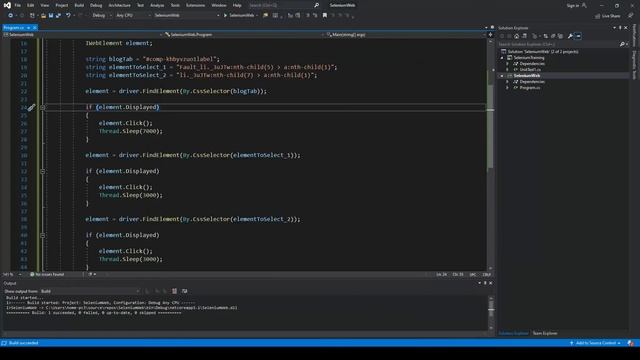
Task: Switch to the Solution Explorer bottom tab
Action: pos(513,333)
